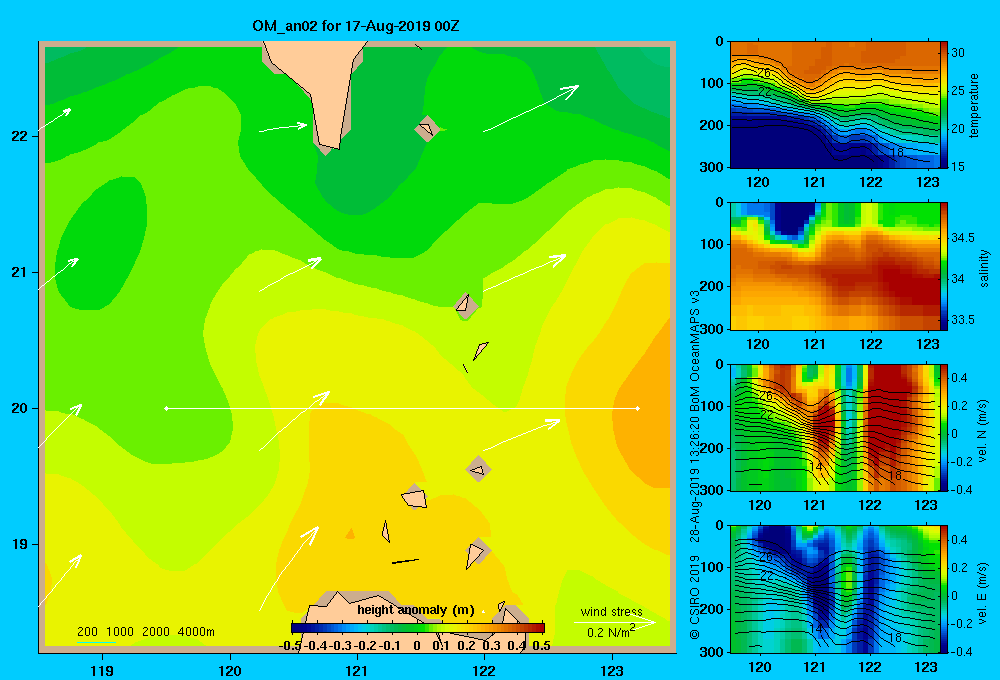1000x680 pixels.
Task: Click longitude label 119 on main map
Action: coord(102,670)
